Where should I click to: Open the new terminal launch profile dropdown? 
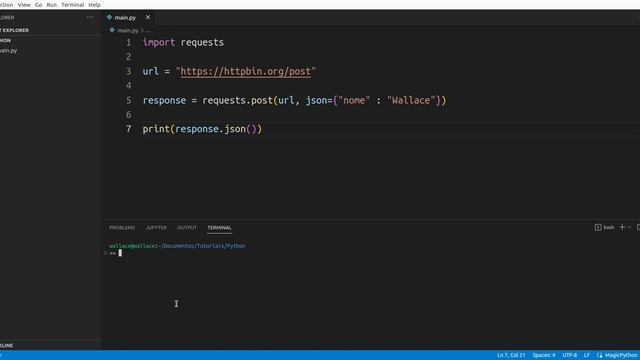coord(629,227)
